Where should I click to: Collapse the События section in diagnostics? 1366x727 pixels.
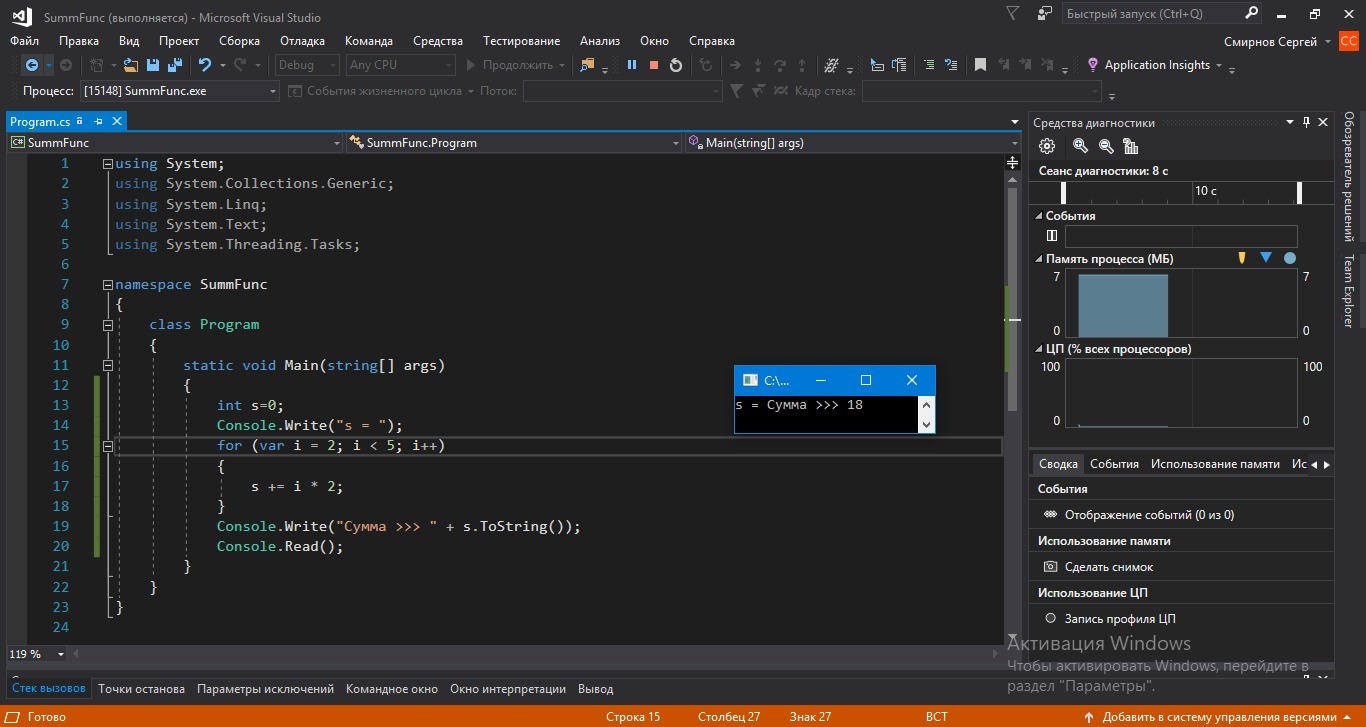coord(1038,216)
